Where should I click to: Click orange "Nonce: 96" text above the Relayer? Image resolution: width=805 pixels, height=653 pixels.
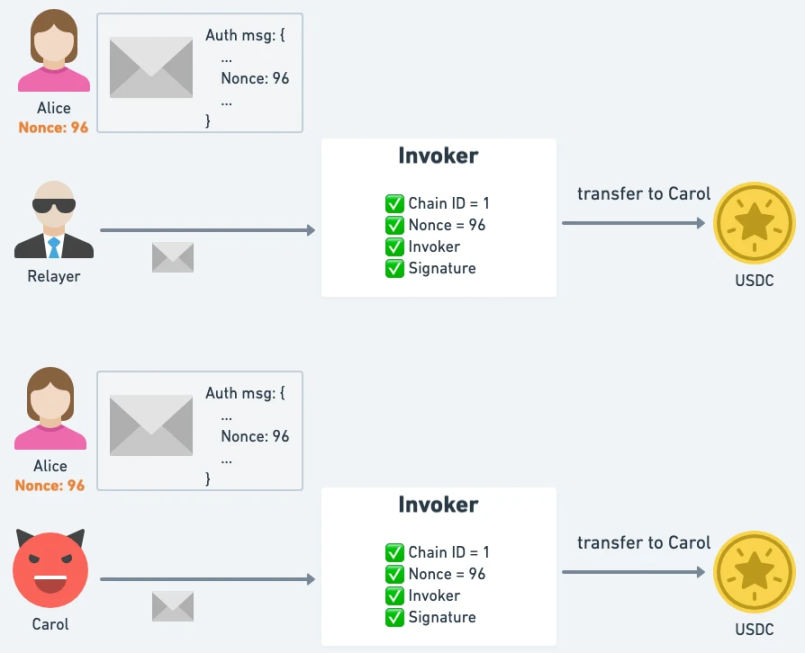tap(53, 128)
